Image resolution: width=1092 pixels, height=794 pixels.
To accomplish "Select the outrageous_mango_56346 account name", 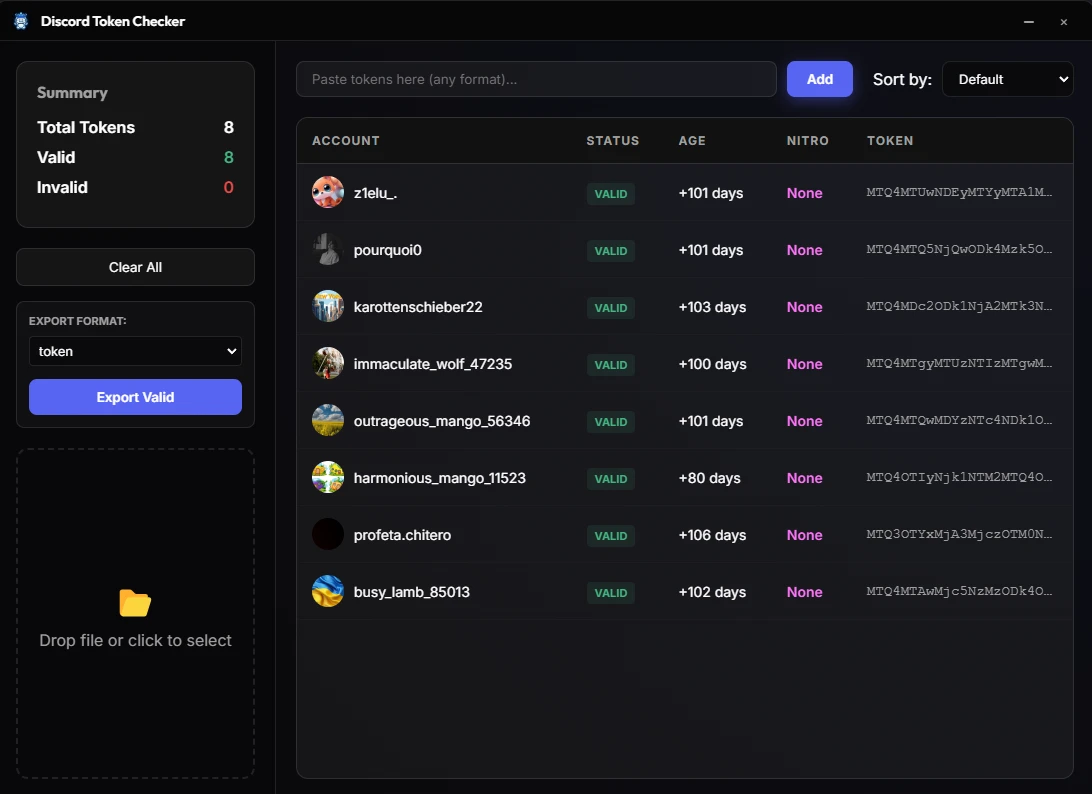I will pos(442,421).
